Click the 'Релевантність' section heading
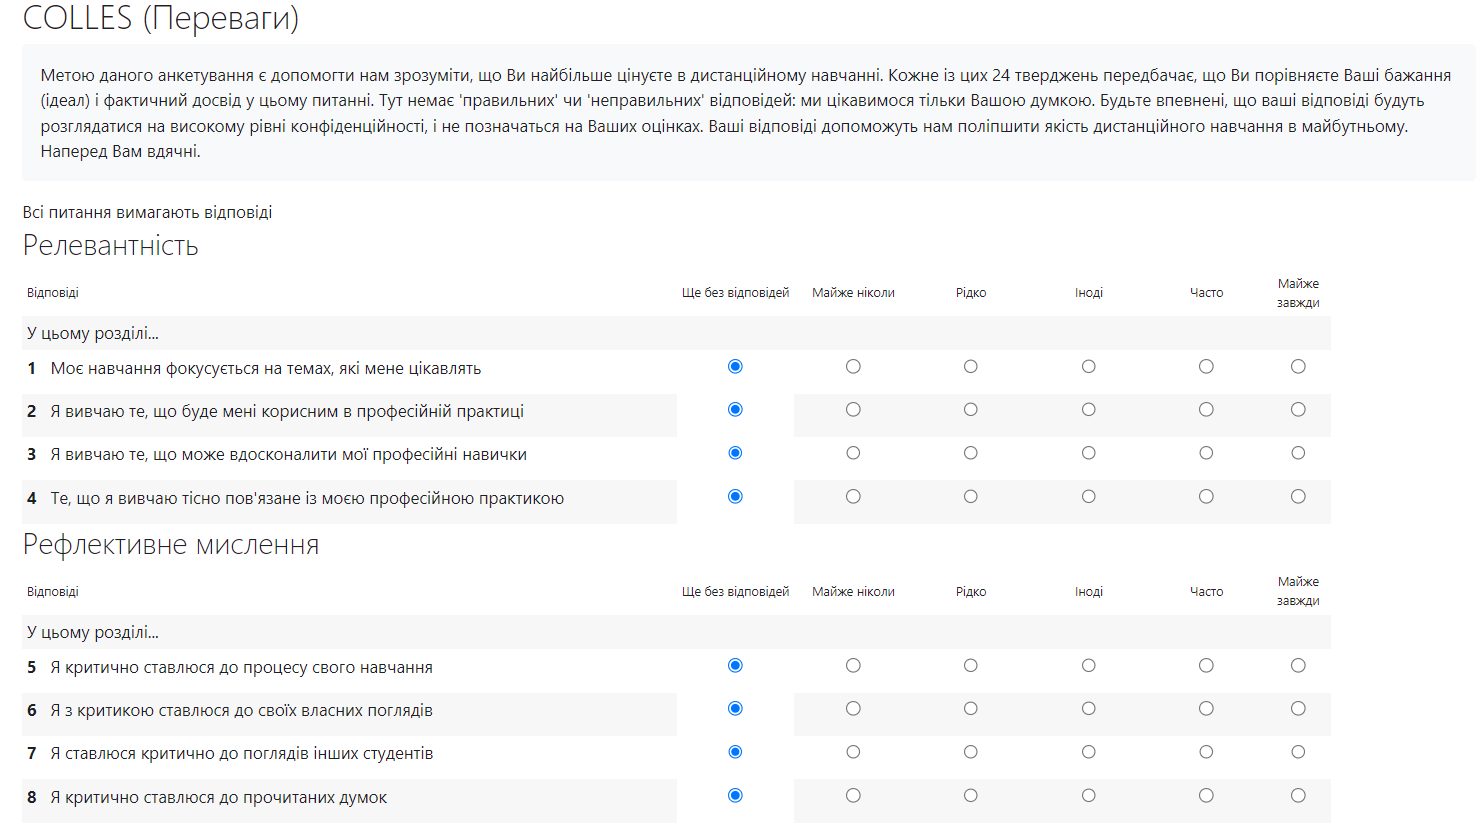 click(111, 246)
